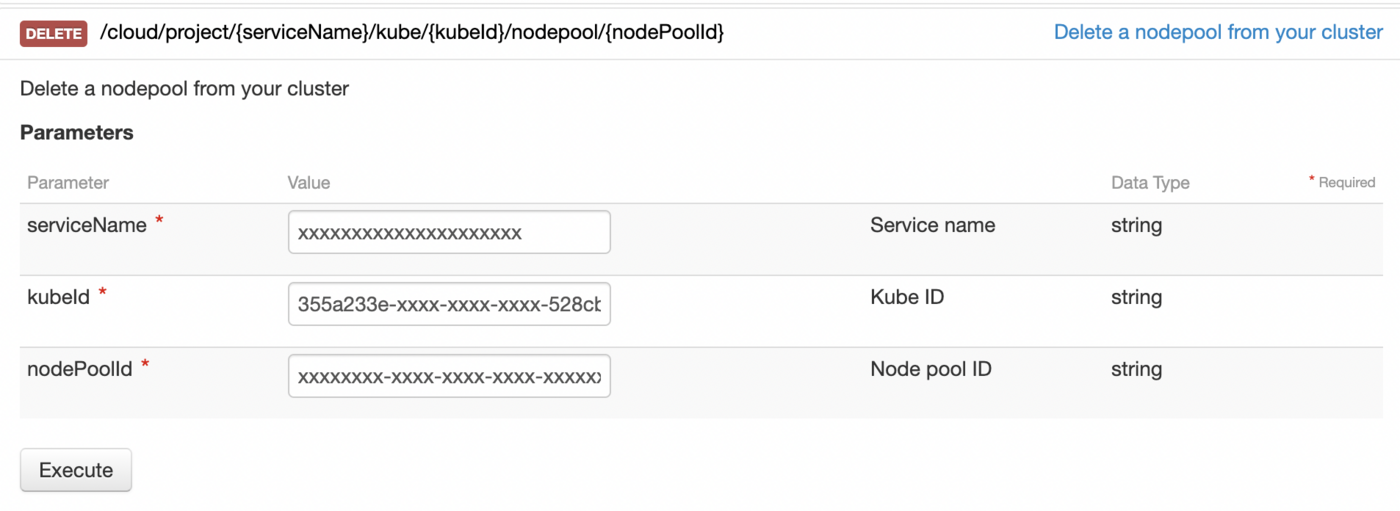Open the 'Delete a nodepool from your cluster' link
The image size is (1400, 511).
(1218, 32)
